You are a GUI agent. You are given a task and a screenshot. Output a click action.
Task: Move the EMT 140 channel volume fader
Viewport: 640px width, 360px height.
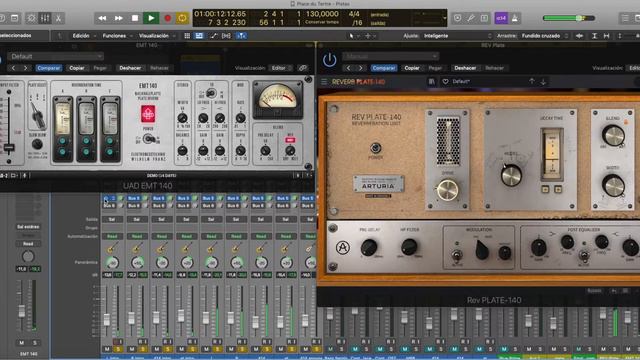click(22, 311)
